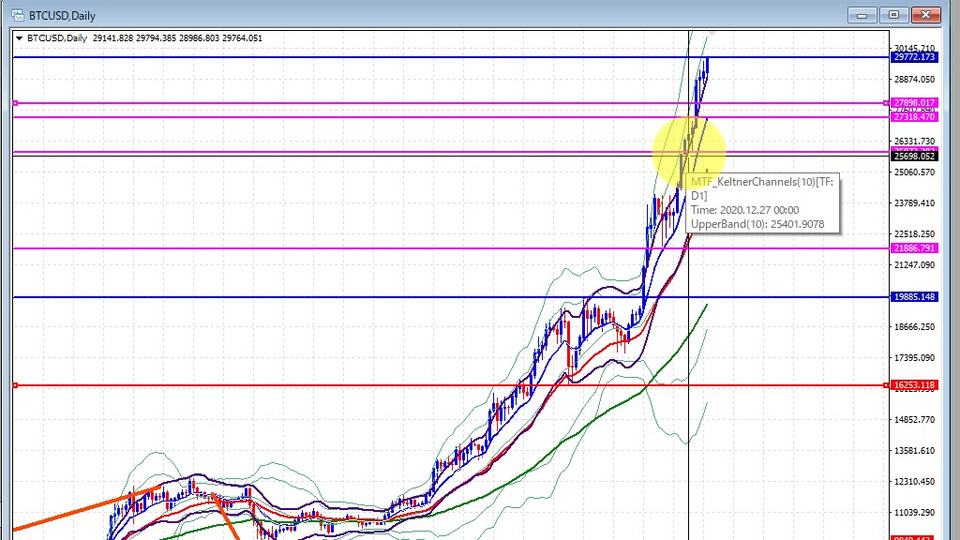Click the 30145.210 axis price
This screenshot has width=960, height=540.
[915, 48]
